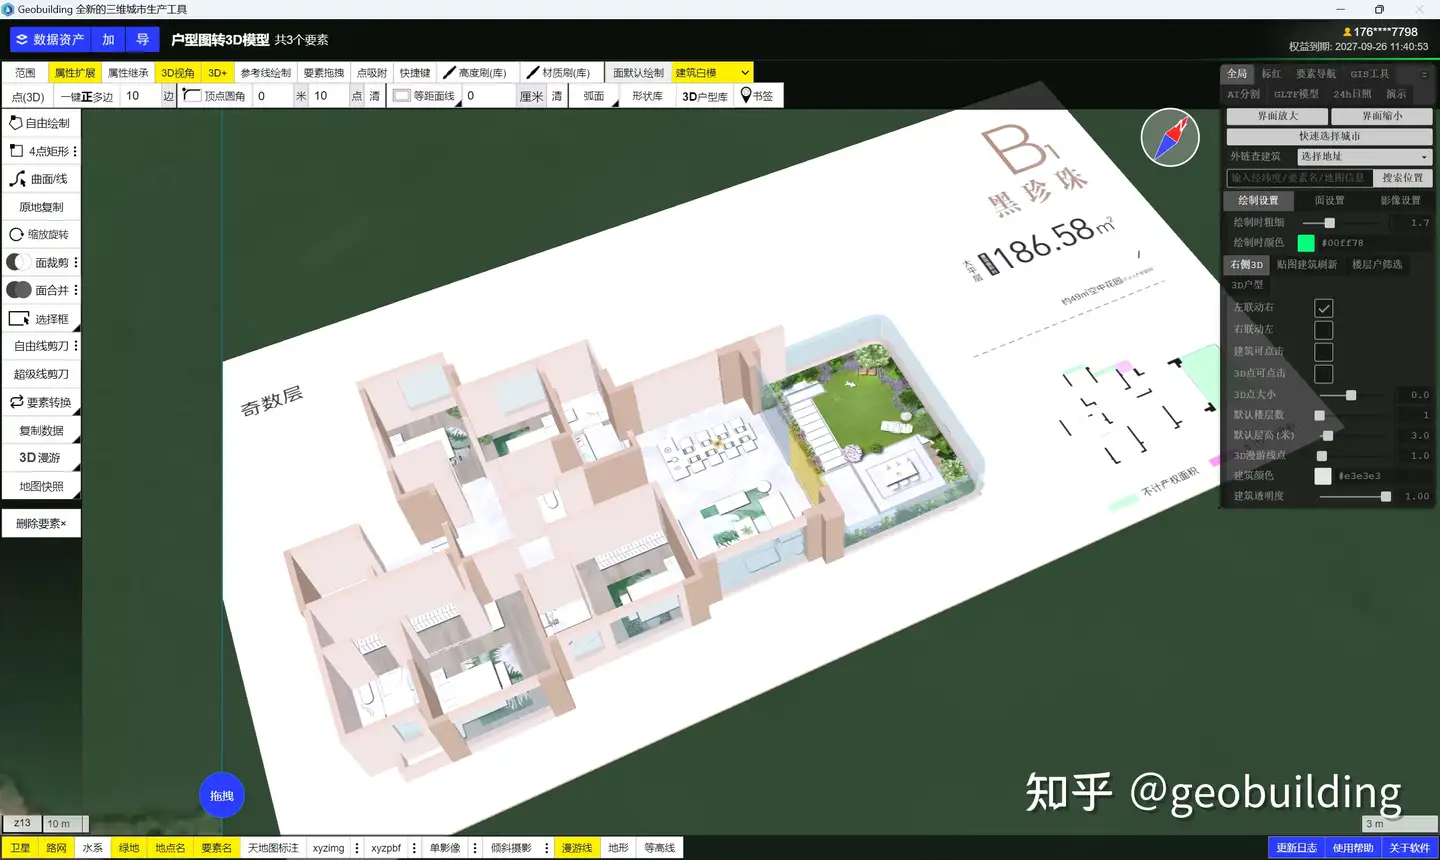
Task: Toggle the 左联动右 checkbox
Action: (x=1323, y=308)
